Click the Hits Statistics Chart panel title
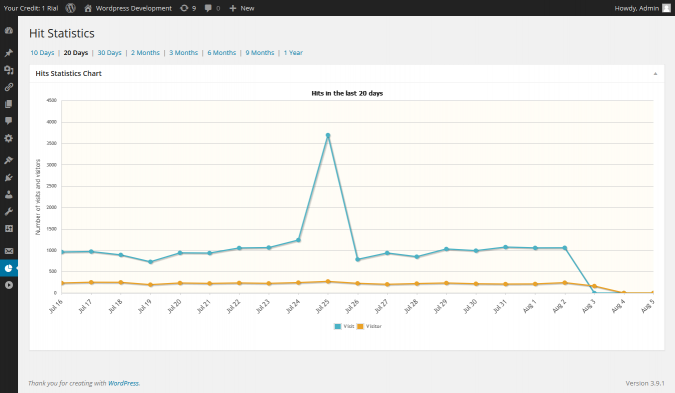Screen dimensions: 675x393 [x=68, y=74]
